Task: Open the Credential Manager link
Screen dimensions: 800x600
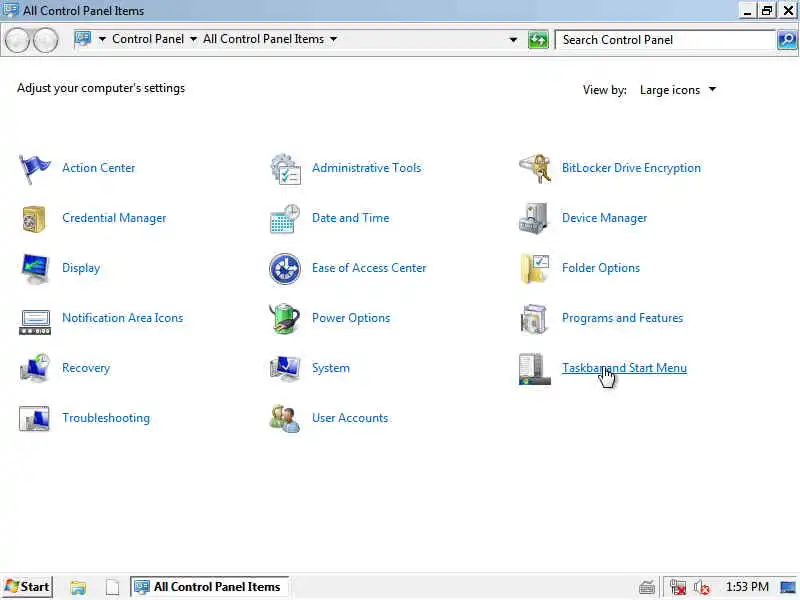Action: point(114,218)
